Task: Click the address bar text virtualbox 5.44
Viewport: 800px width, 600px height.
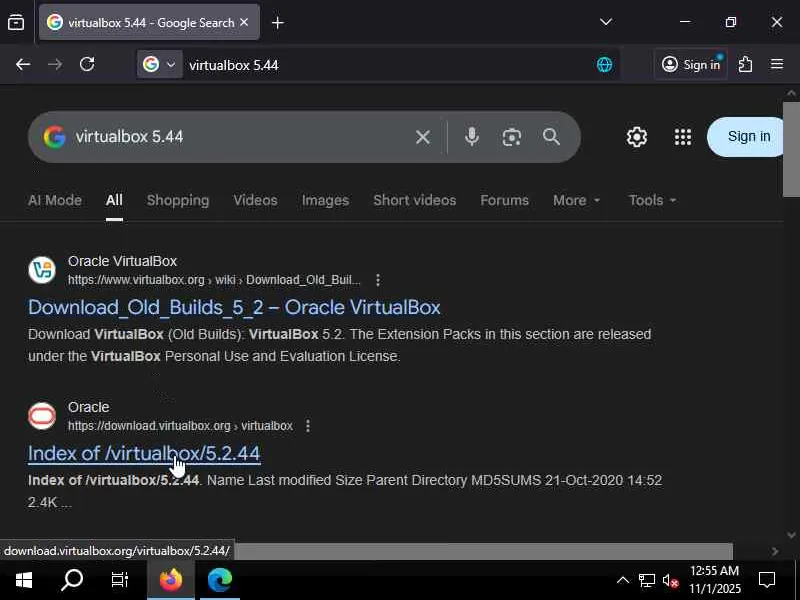Action: tap(234, 65)
